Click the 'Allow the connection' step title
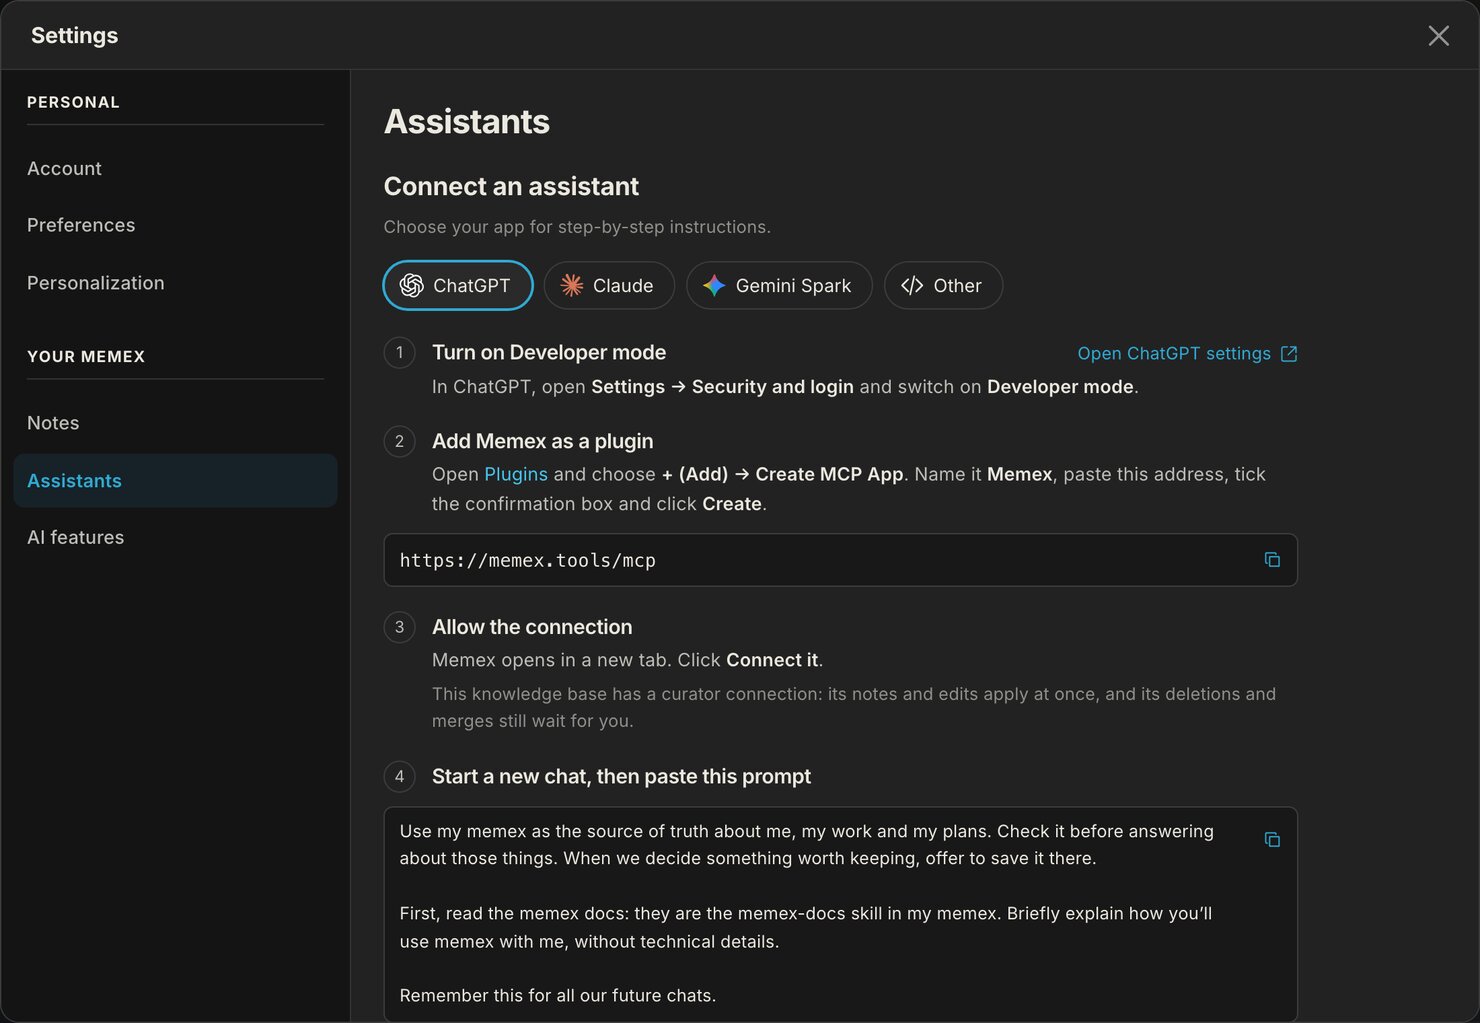 click(532, 627)
